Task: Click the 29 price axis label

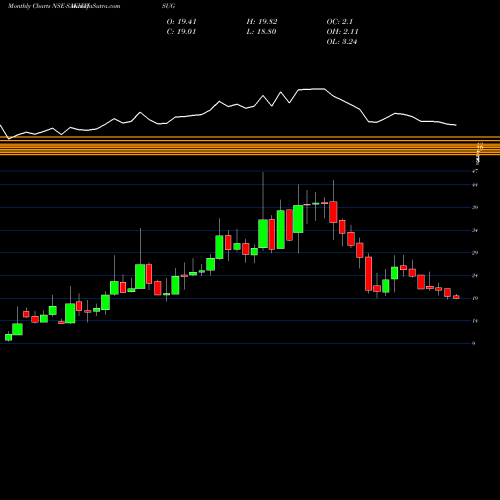Action: tap(475, 253)
